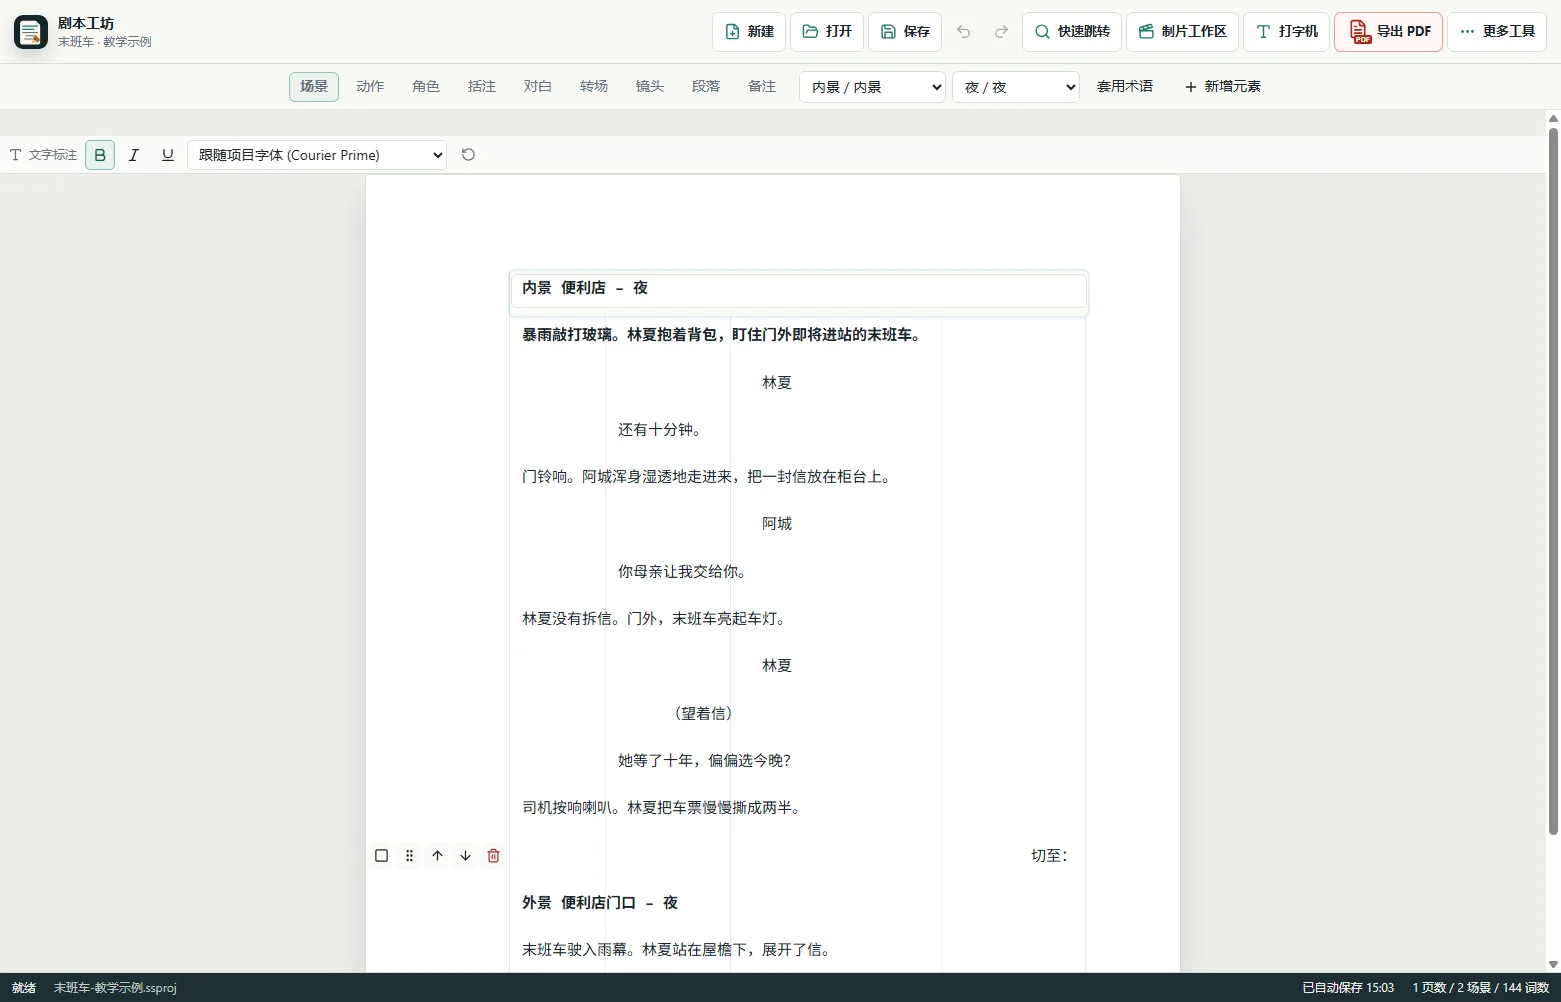This screenshot has width=1561, height=1002.
Task: Click the scene heading field 内景 便利店 – 夜
Action: [x=799, y=290]
